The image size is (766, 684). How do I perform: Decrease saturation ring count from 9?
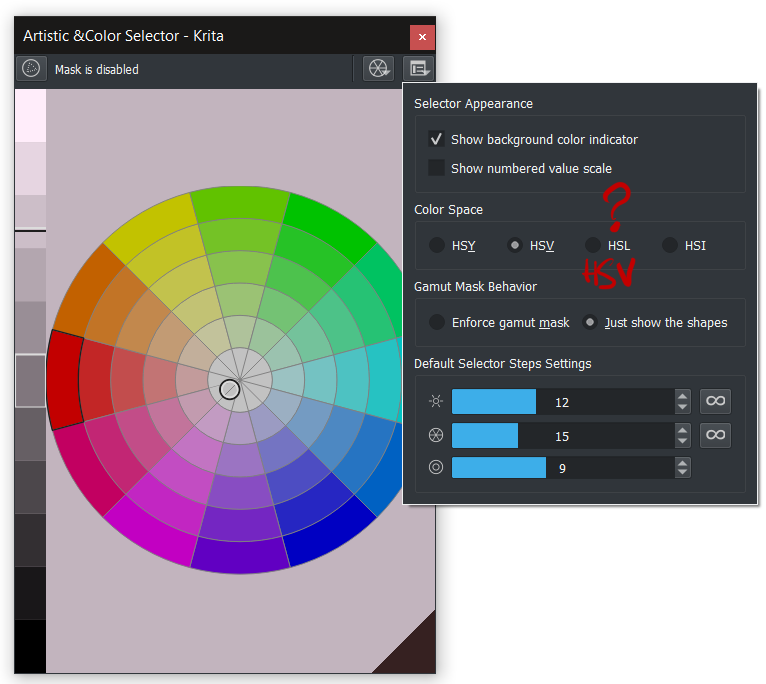683,473
